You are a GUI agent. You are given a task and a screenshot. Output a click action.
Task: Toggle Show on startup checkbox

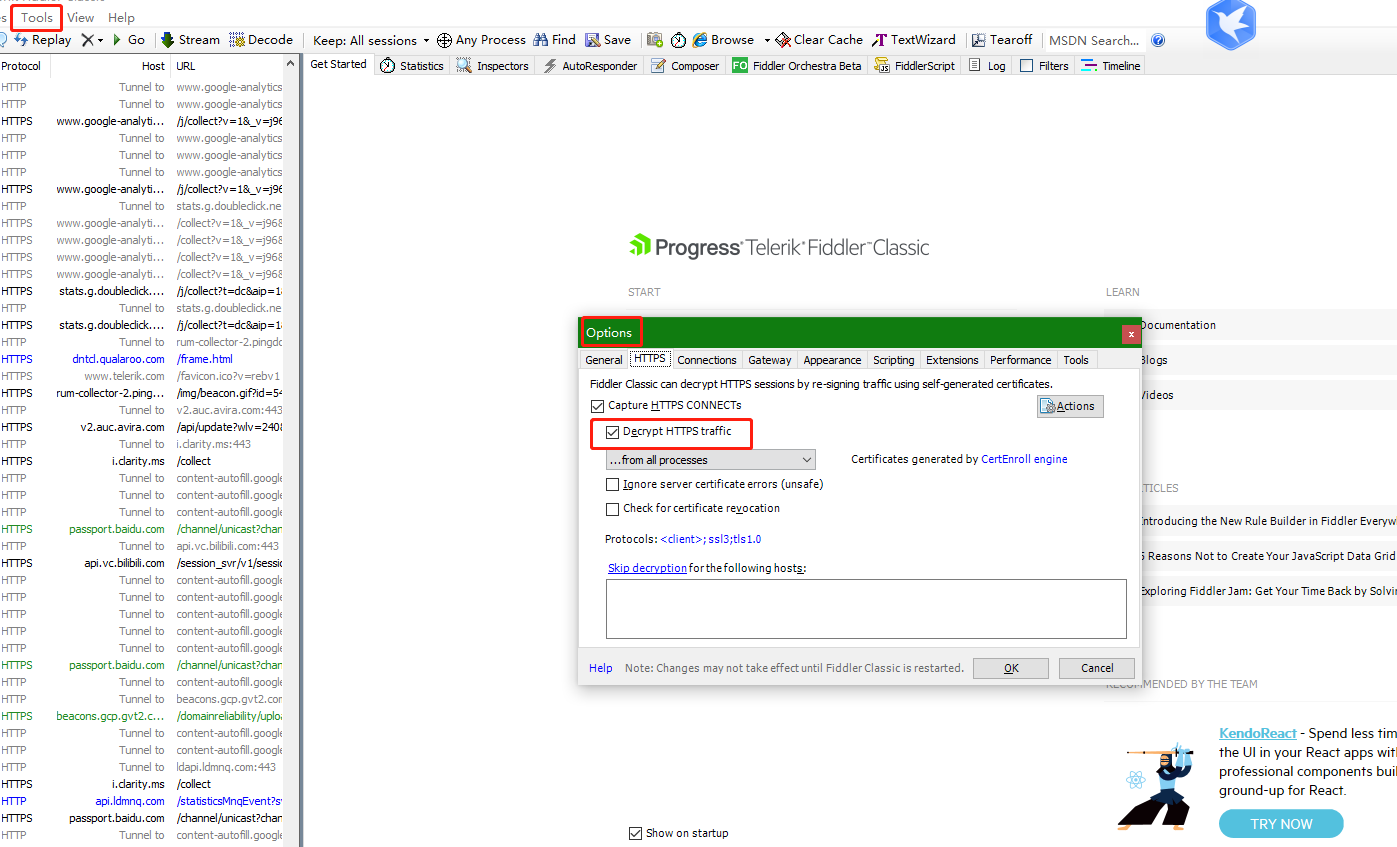coord(635,833)
